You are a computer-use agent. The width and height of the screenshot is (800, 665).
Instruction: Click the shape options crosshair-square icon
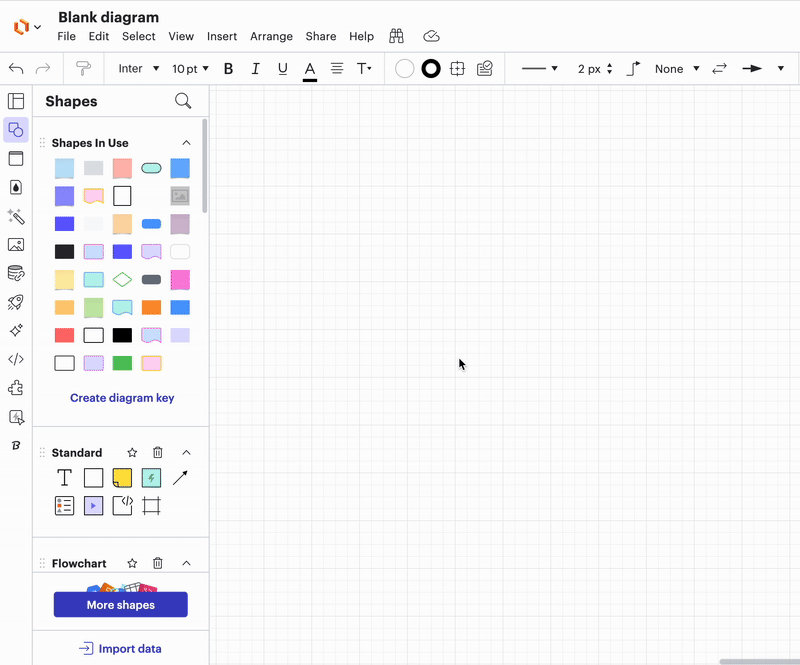(x=458, y=68)
